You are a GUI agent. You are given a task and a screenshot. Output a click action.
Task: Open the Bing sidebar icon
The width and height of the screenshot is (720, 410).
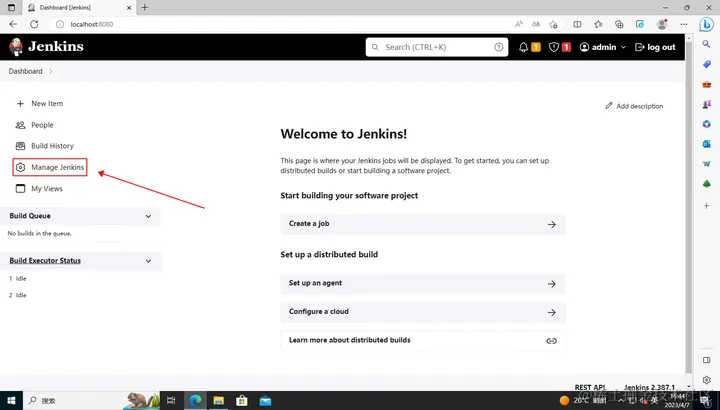coord(707,24)
